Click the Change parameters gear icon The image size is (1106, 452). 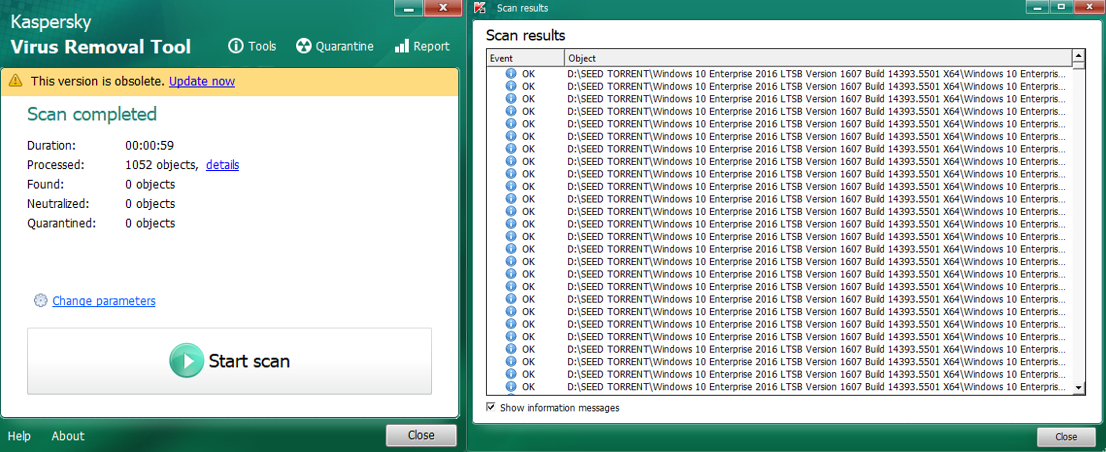[x=40, y=300]
